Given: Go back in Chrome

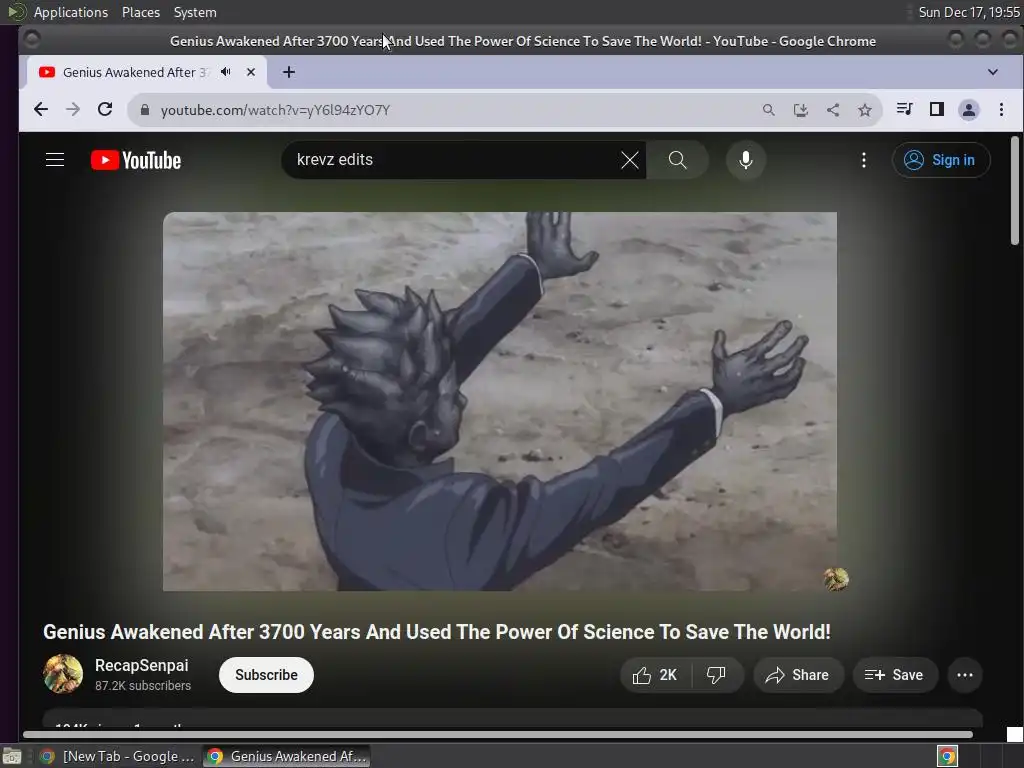Looking at the screenshot, I should 41,110.
